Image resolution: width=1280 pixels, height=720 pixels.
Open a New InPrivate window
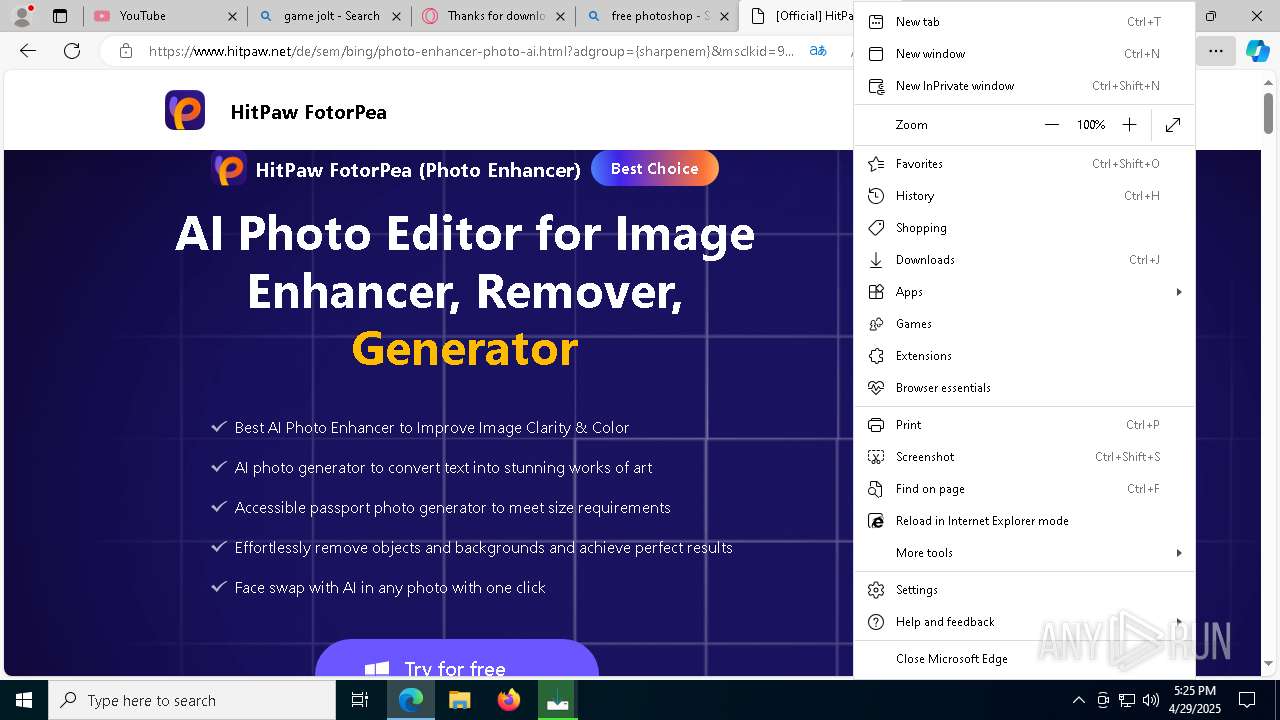(x=1024, y=86)
